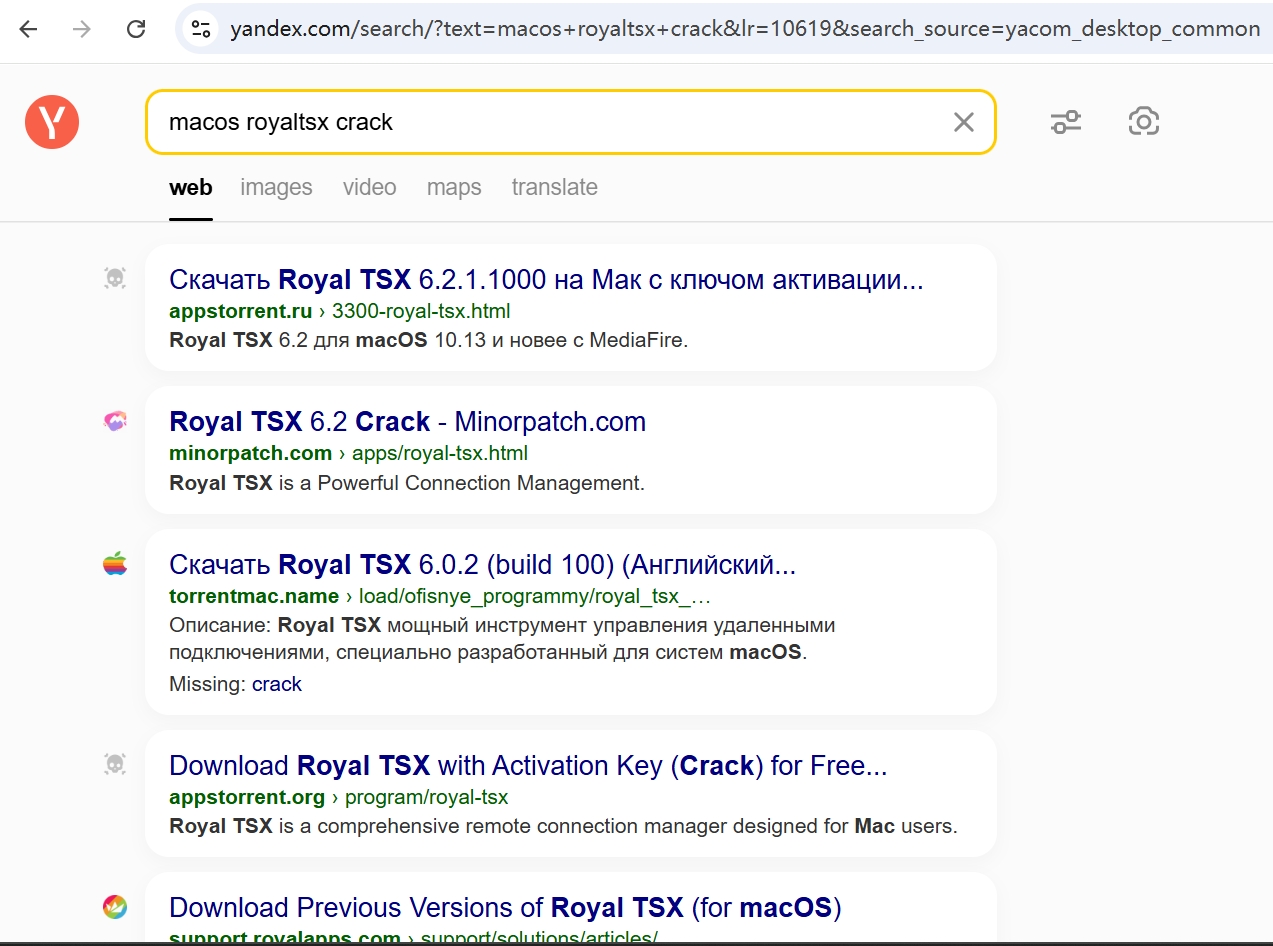
Task: Switch to the images tab
Action: pos(276,187)
